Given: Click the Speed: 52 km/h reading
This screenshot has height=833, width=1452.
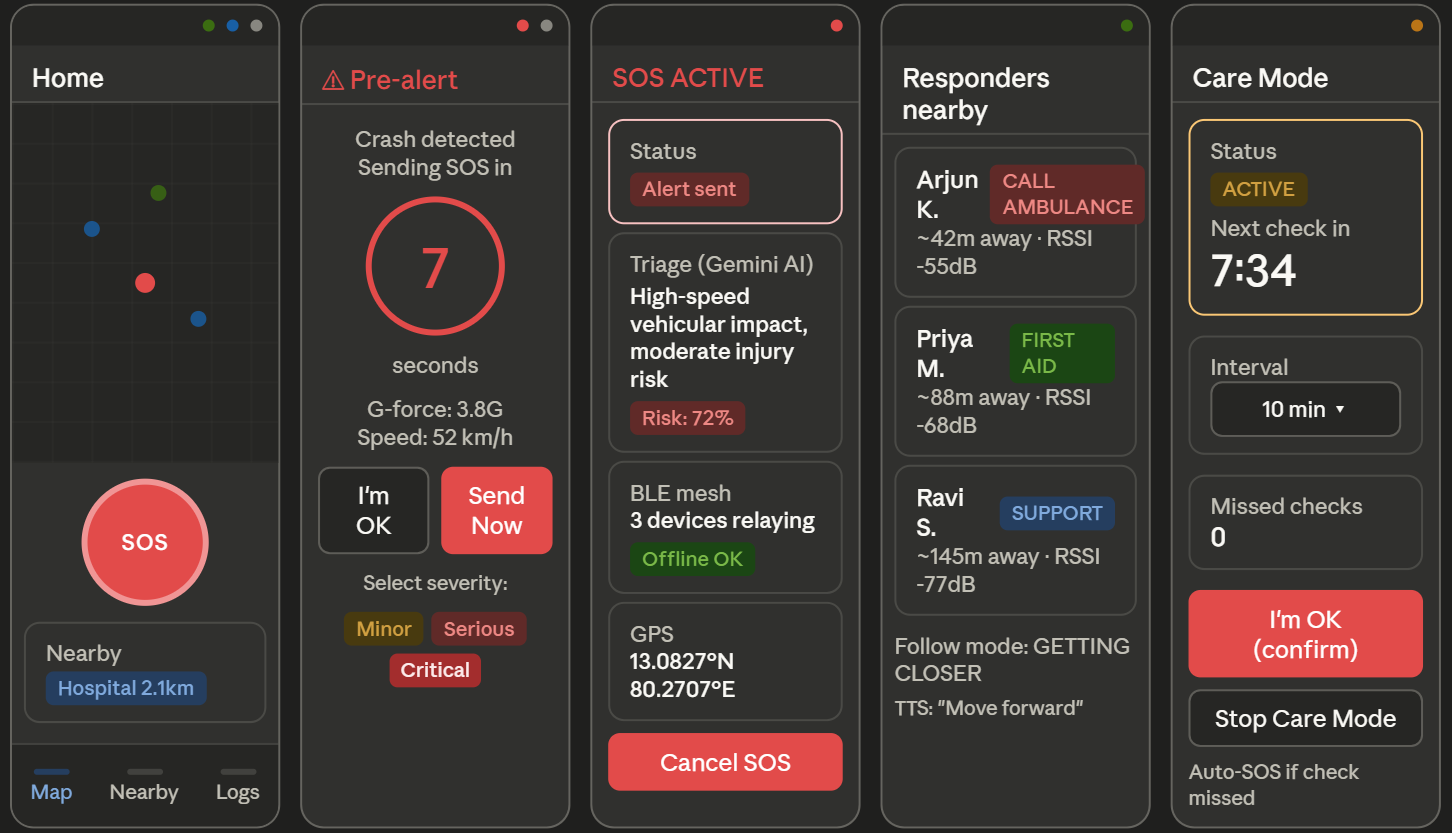Looking at the screenshot, I should coord(435,437).
